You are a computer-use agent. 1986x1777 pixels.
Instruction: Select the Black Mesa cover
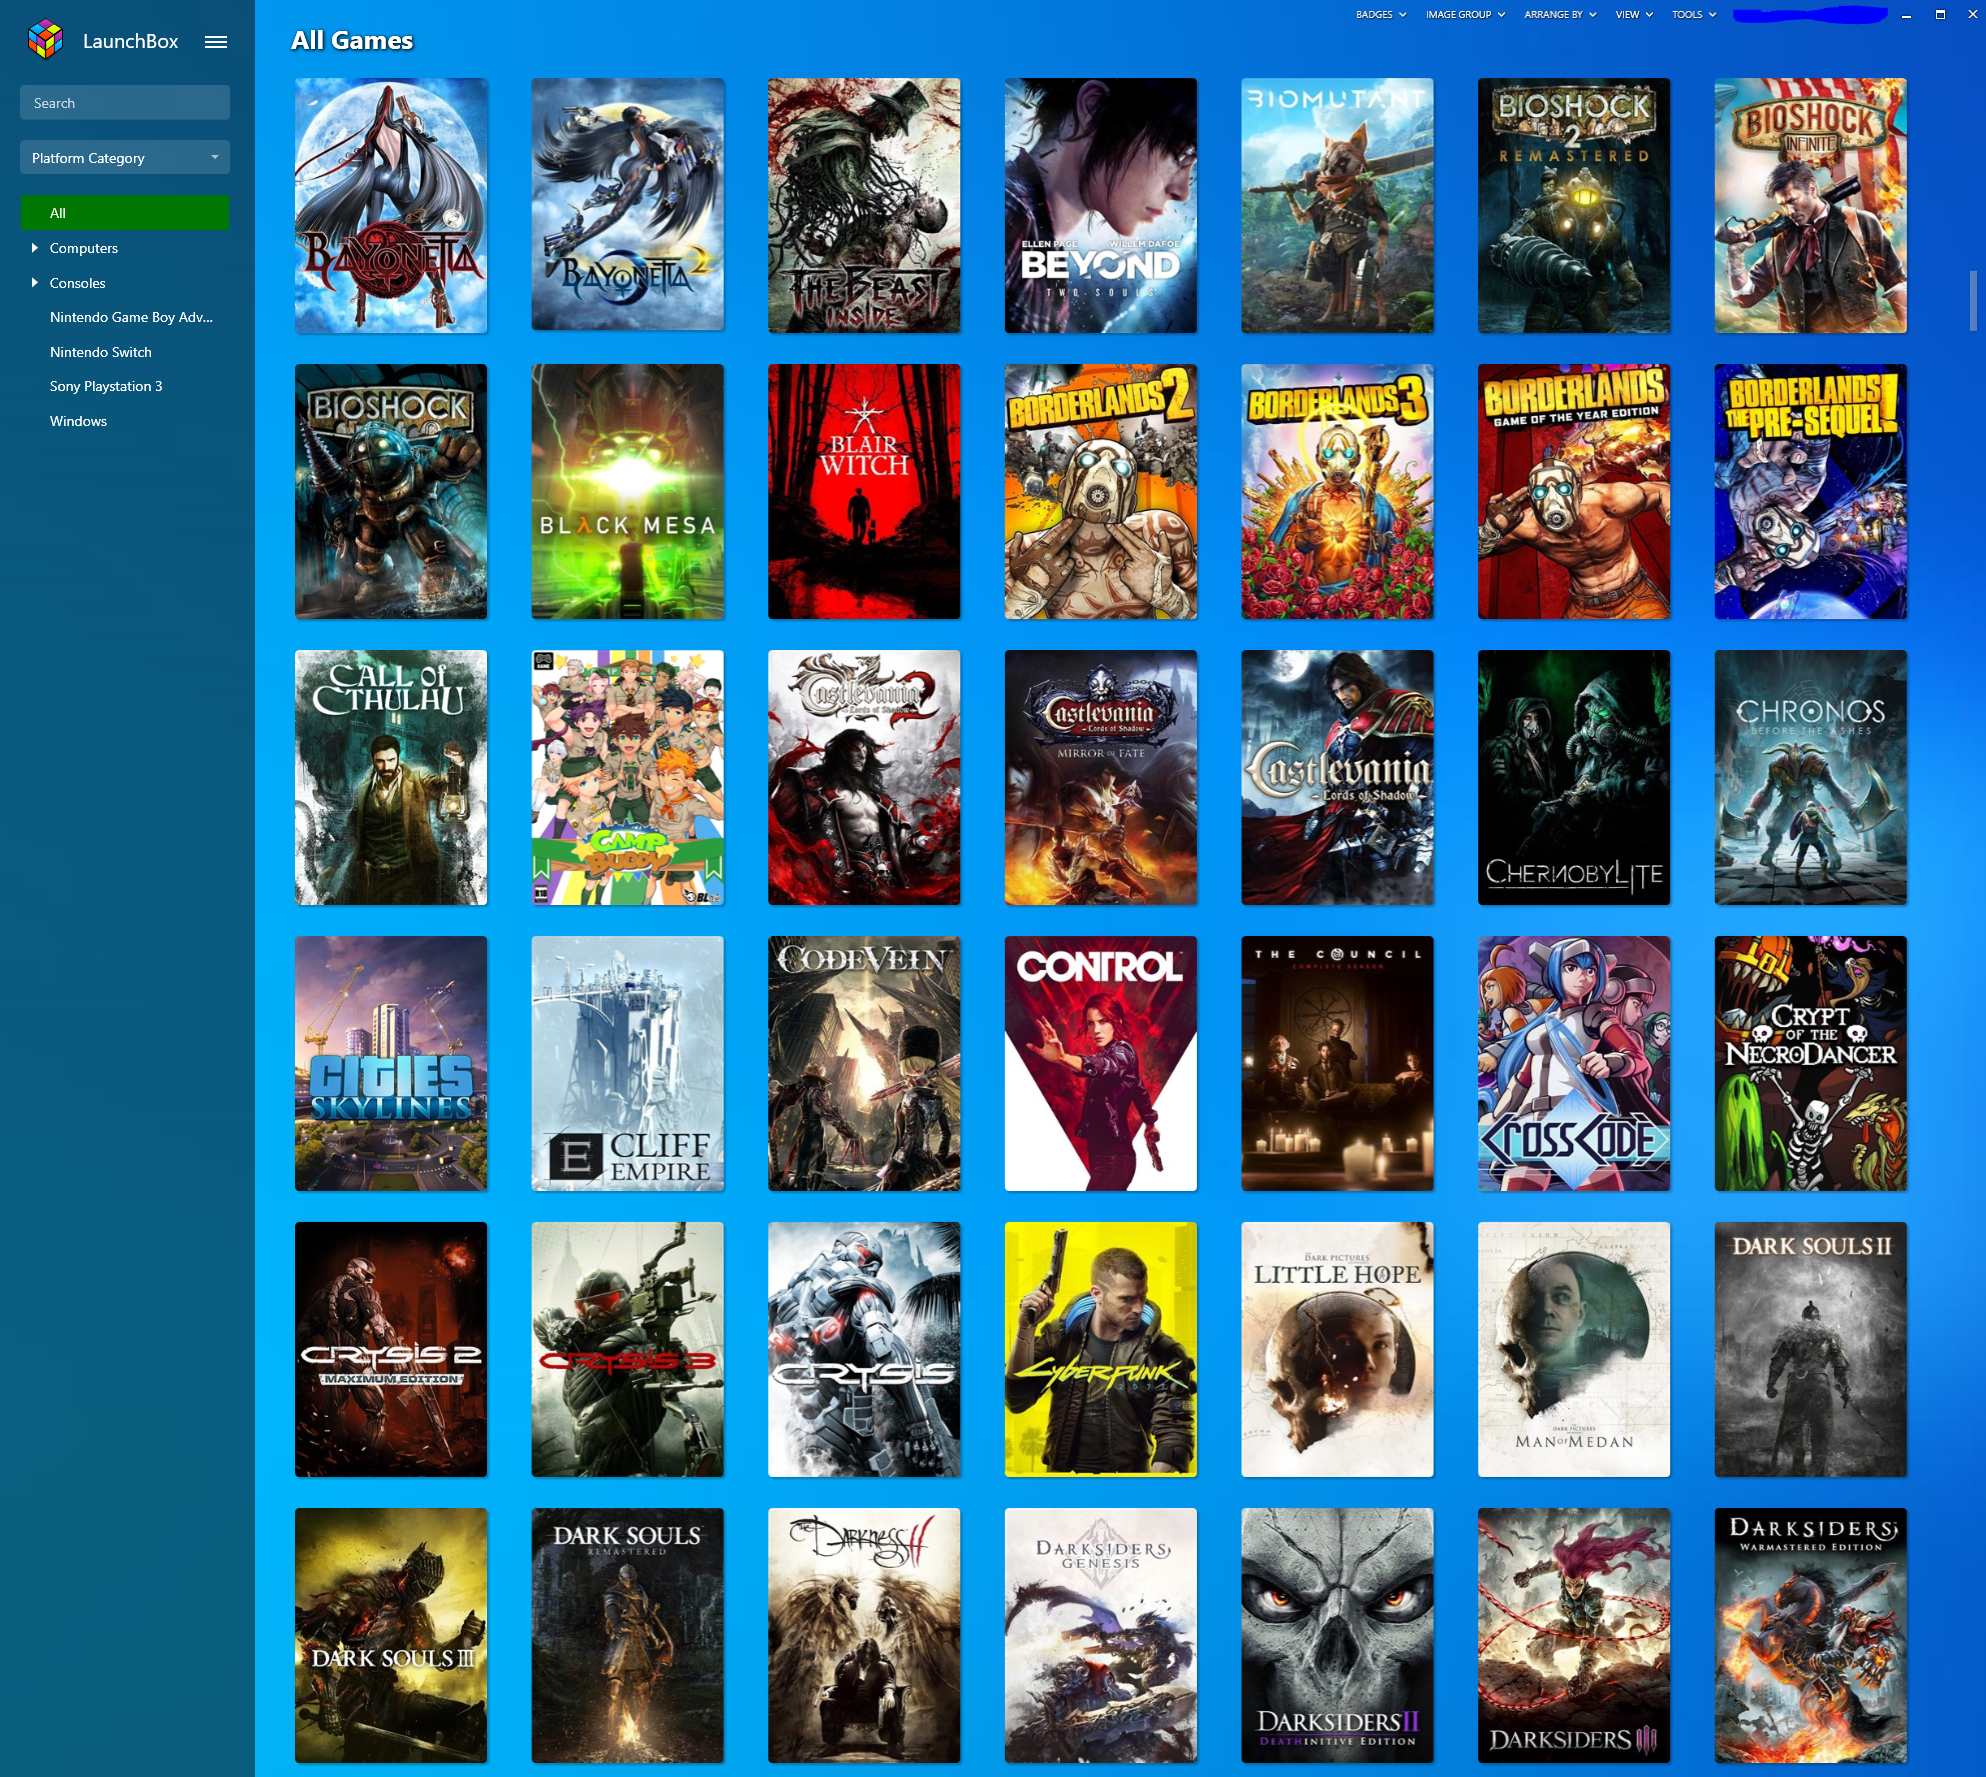[x=628, y=492]
